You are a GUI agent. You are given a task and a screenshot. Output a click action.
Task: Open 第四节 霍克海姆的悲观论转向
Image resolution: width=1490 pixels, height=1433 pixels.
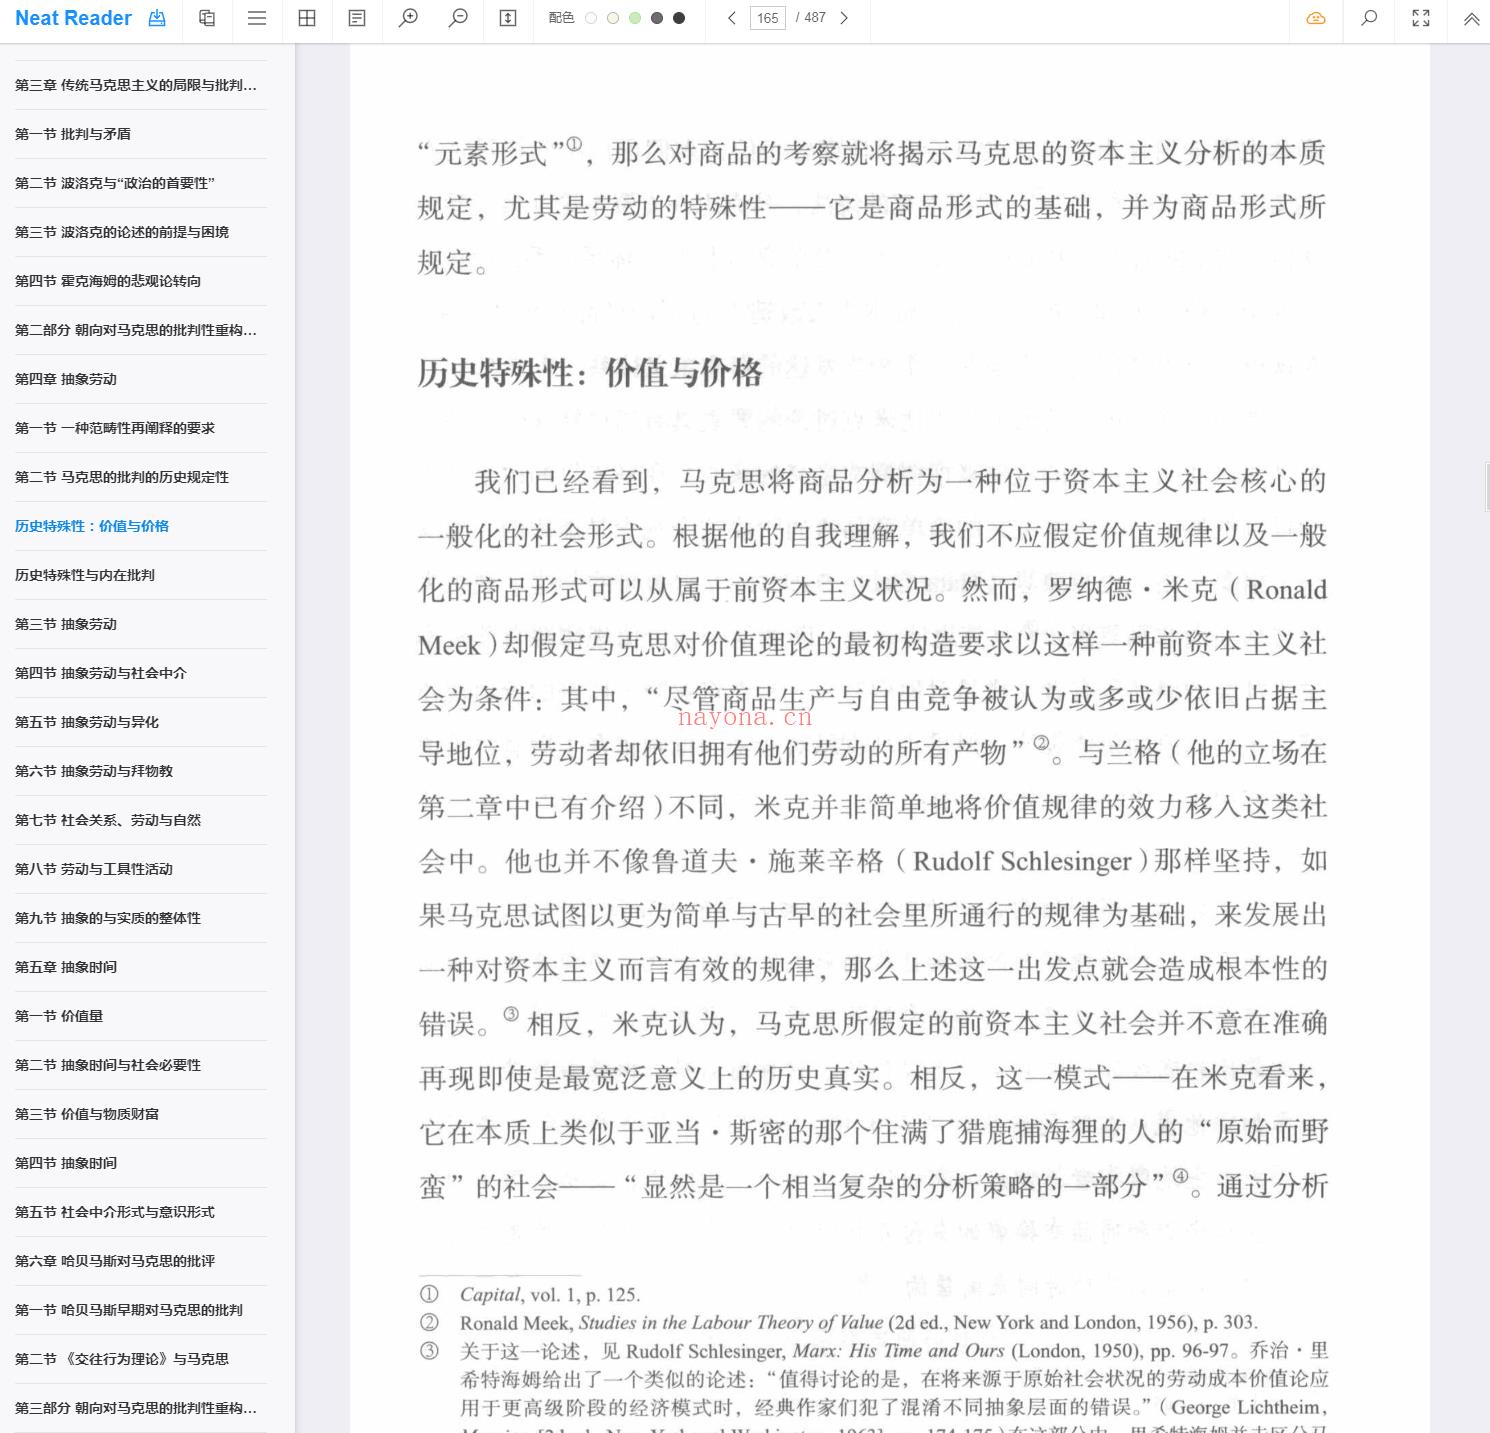[108, 281]
